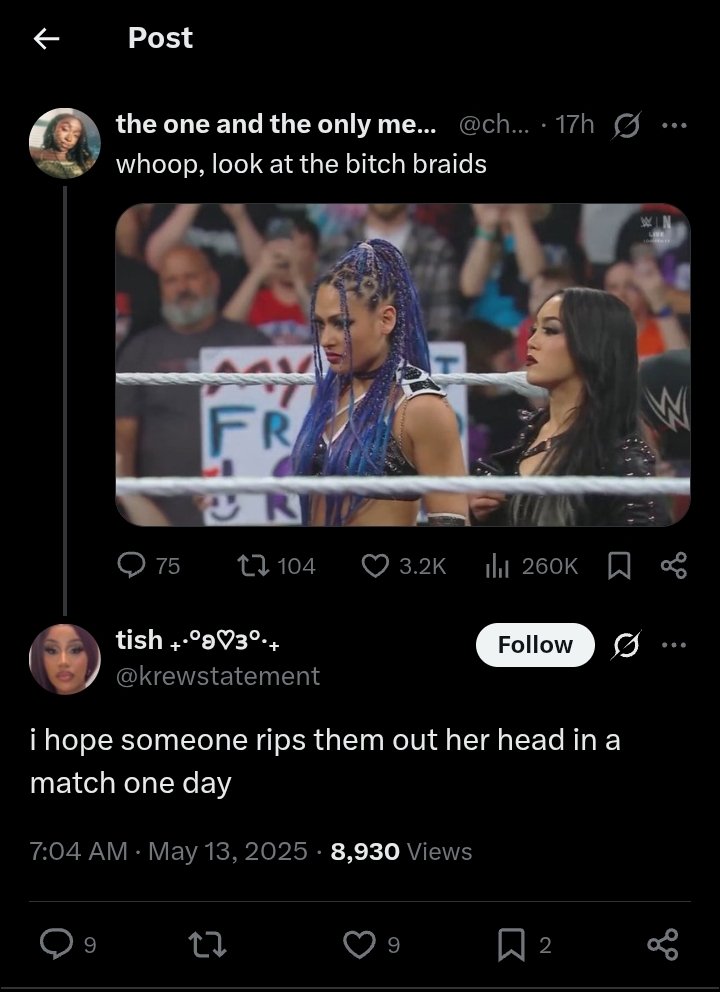Open the wrestling ring photo
The height and width of the screenshot is (992, 720).
[x=403, y=364]
